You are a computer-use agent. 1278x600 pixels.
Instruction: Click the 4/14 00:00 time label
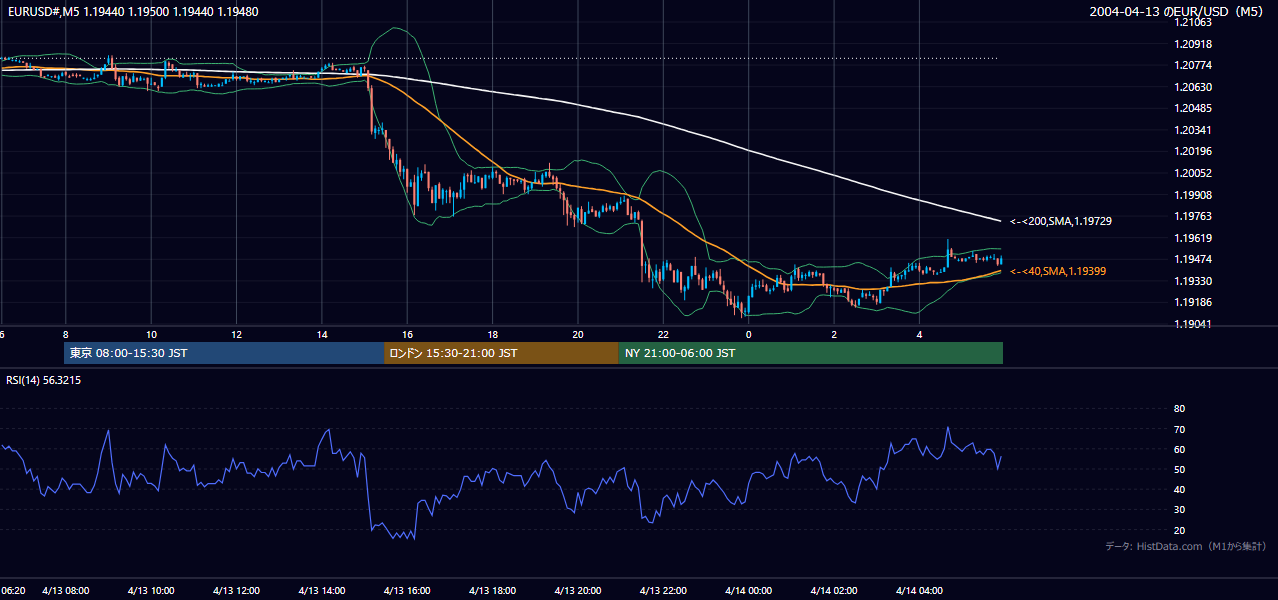[x=748, y=590]
